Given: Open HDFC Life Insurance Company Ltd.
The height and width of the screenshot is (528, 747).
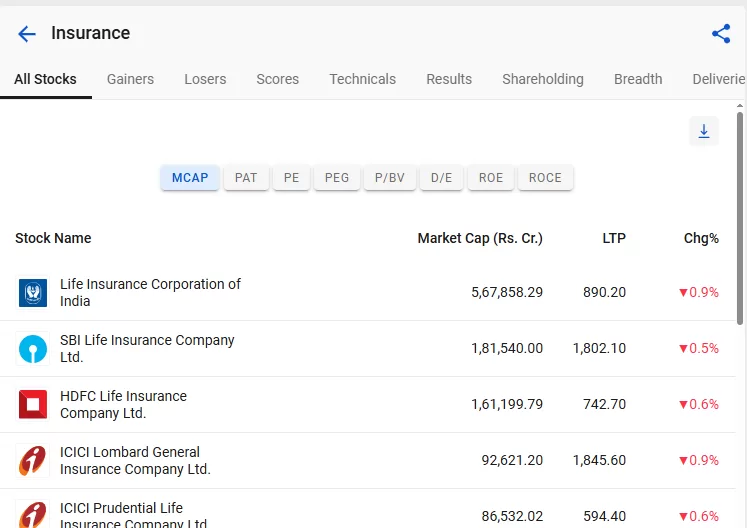Looking at the screenshot, I should click(123, 404).
